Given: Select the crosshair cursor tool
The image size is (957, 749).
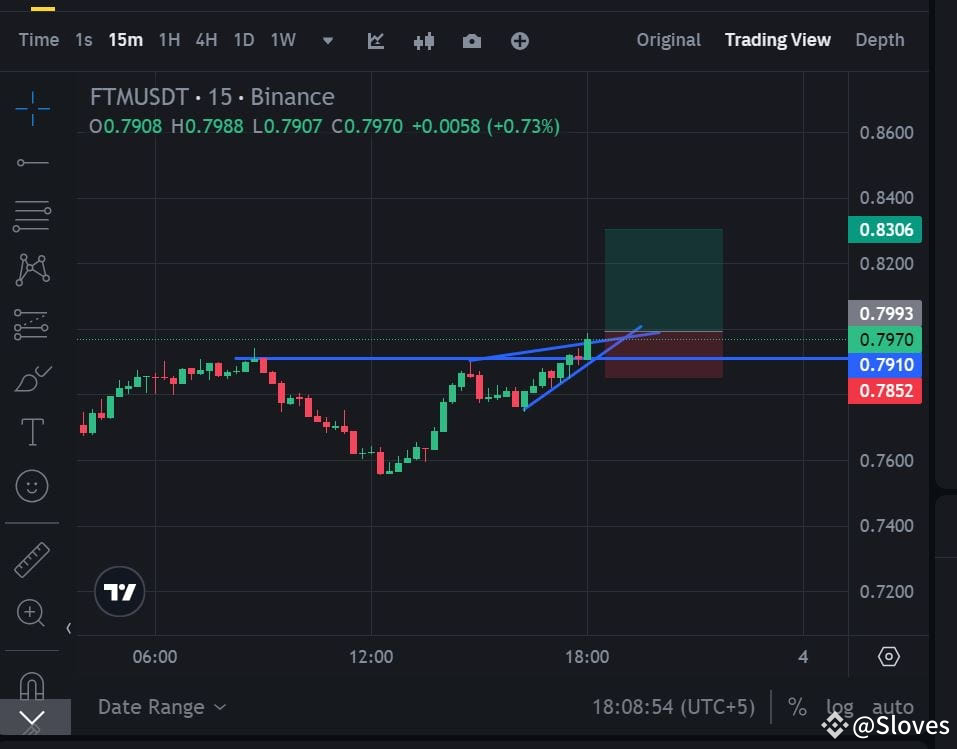Looking at the screenshot, I should [x=32, y=107].
